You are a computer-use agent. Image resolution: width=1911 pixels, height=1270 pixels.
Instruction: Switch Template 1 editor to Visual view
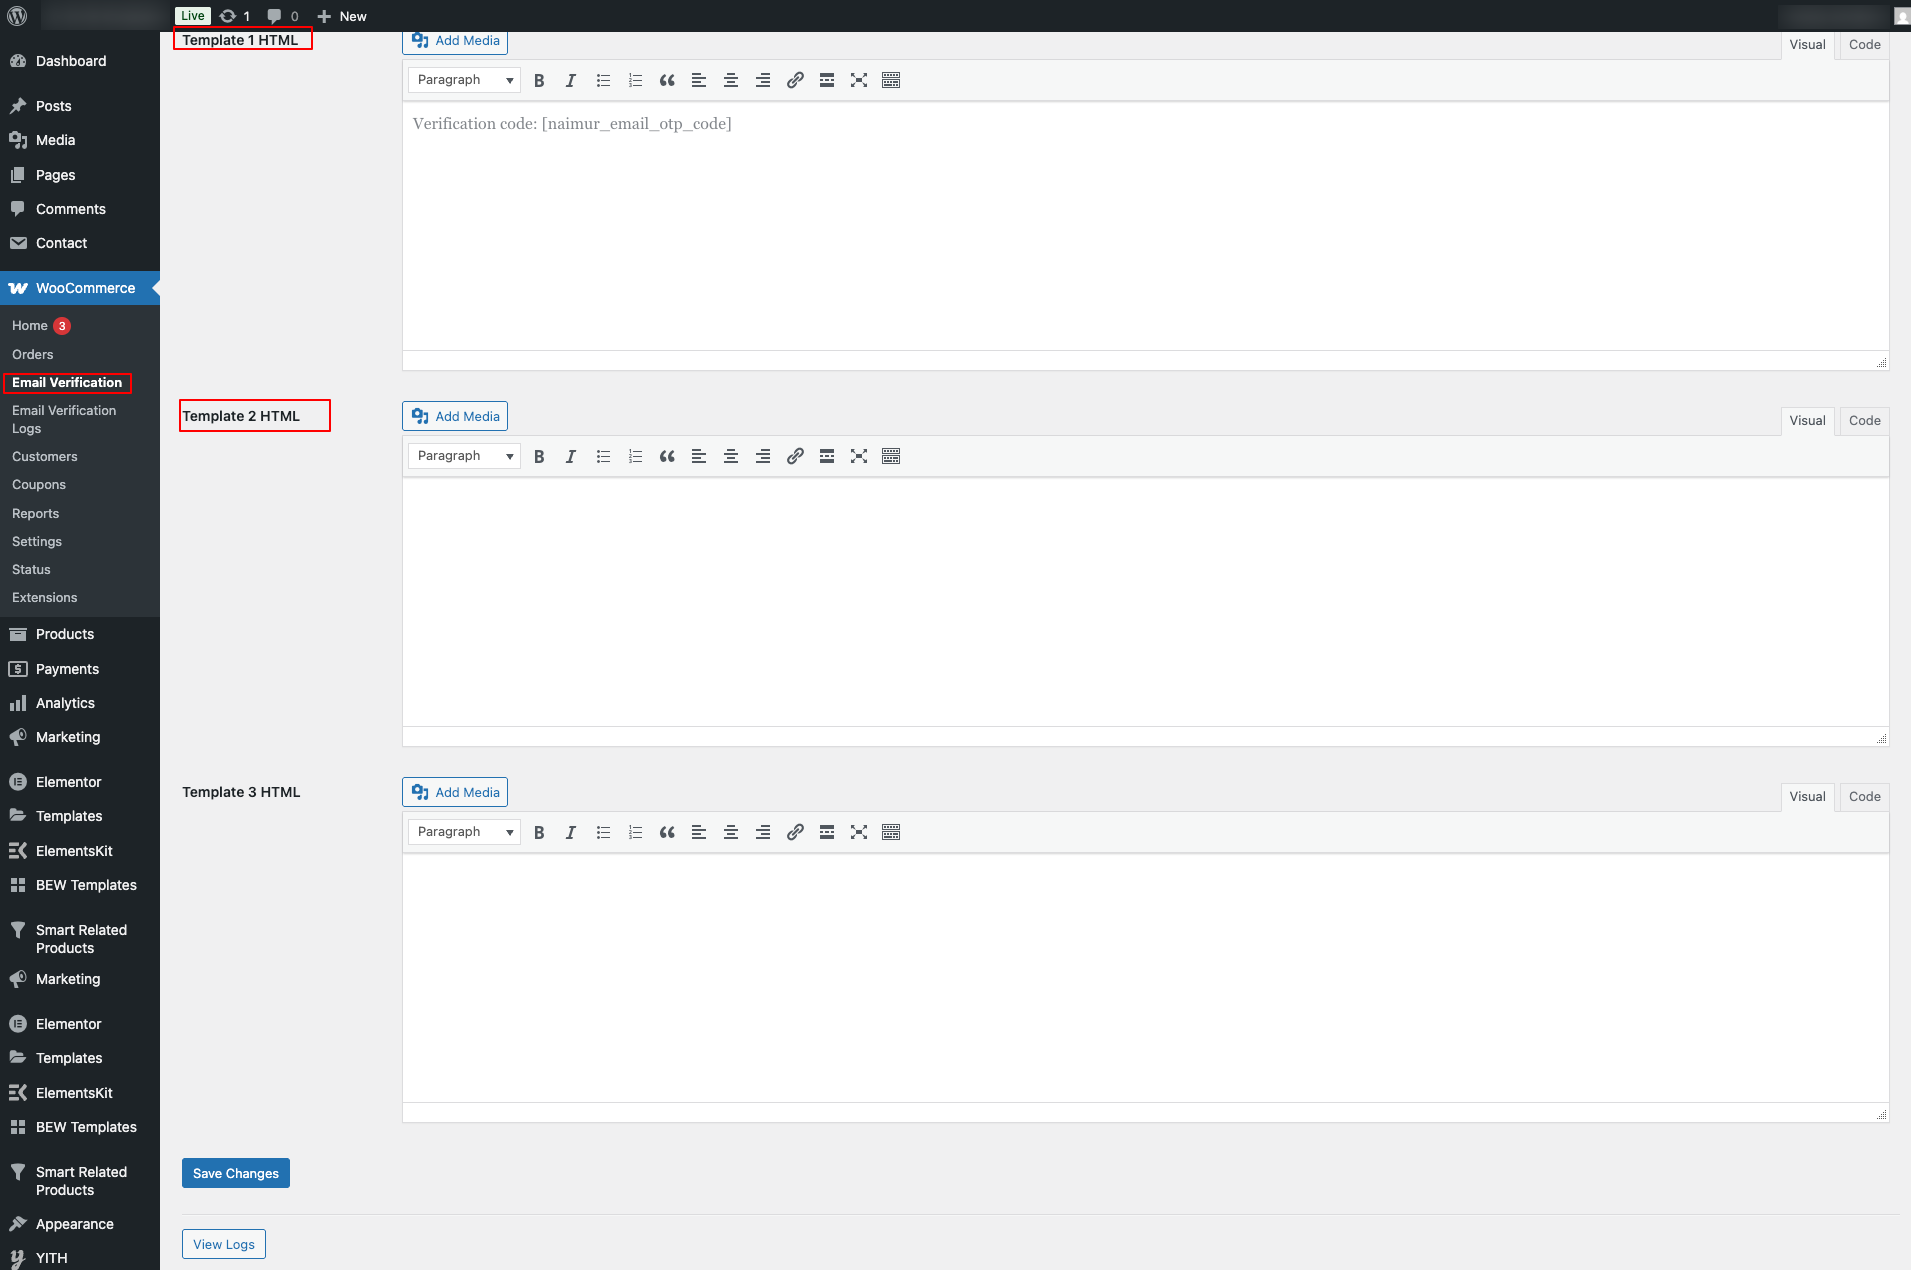pos(1807,44)
